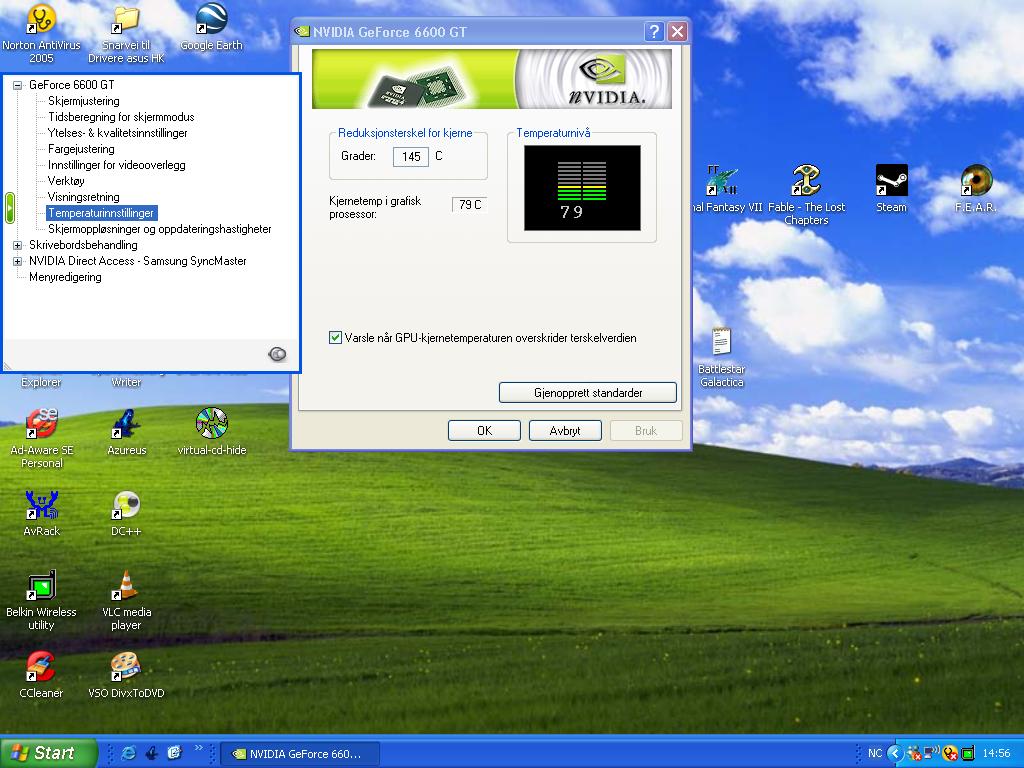Expand the Skrivebordsbehandling node
The image size is (1024, 768).
[17, 246]
